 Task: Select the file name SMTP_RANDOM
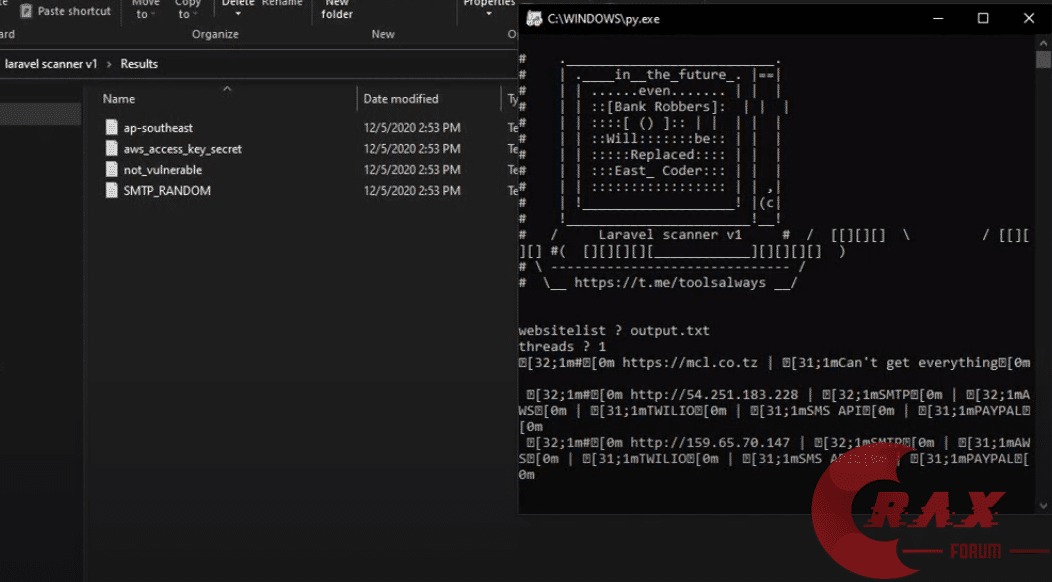click(167, 191)
